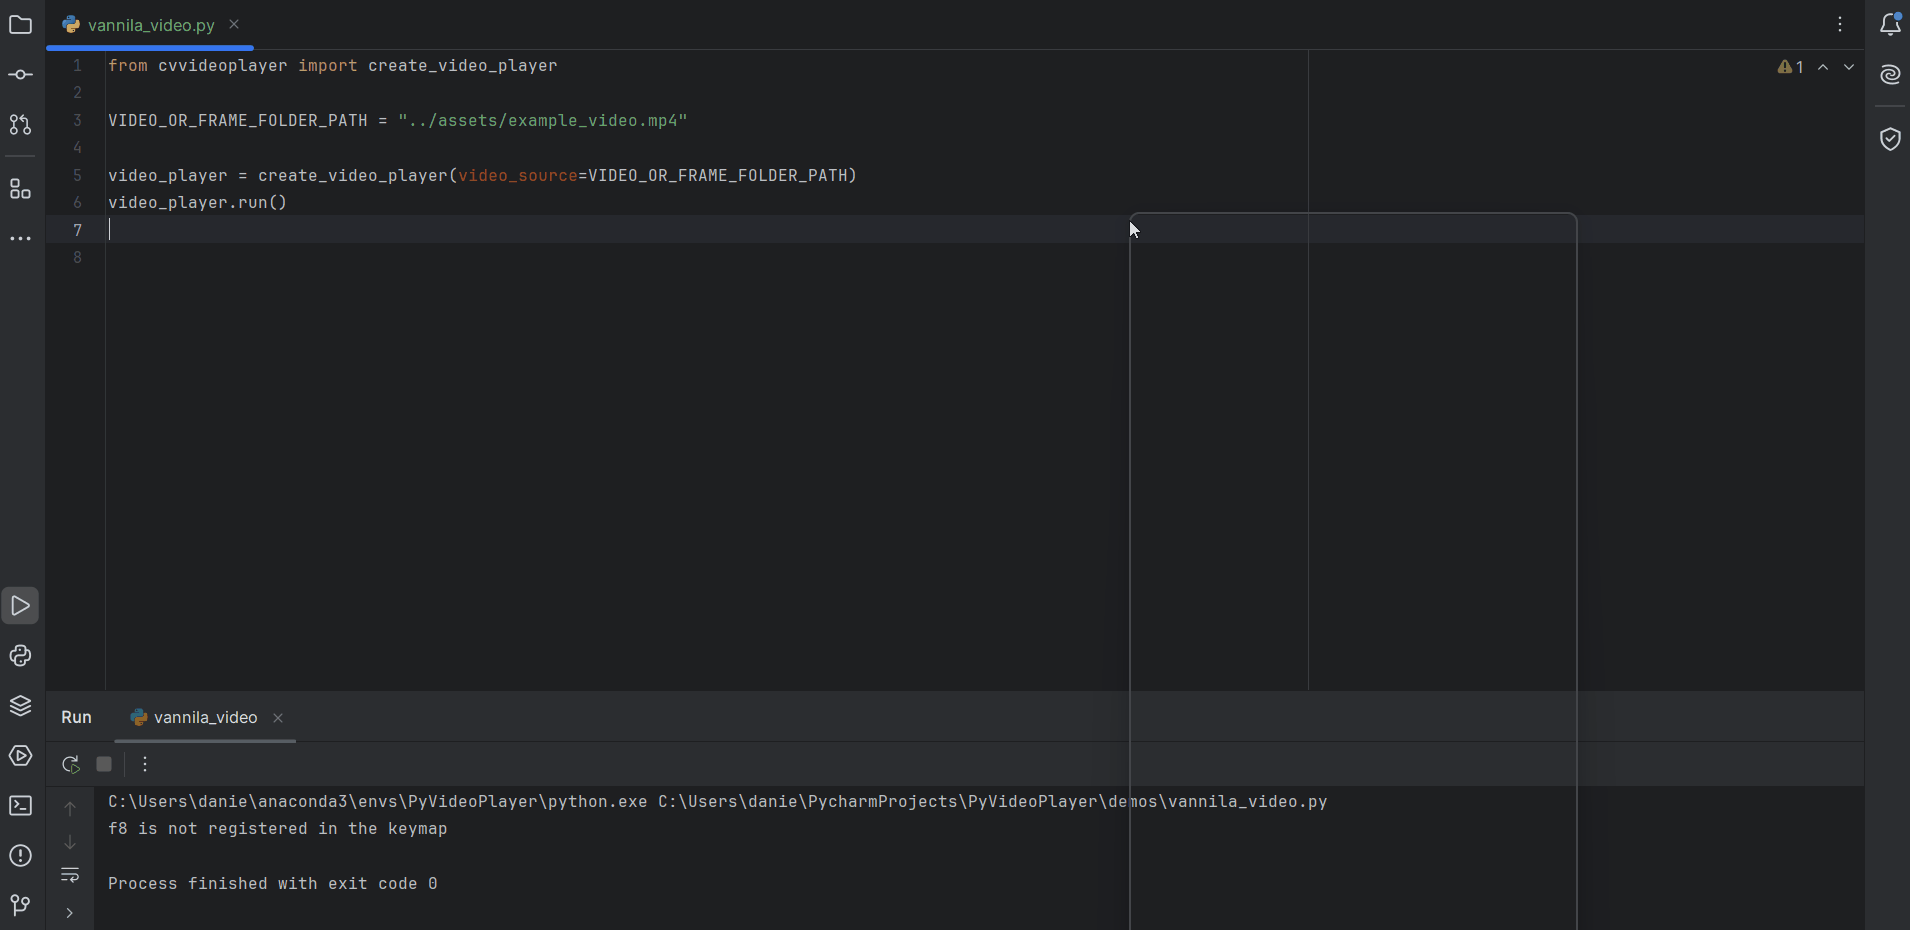Open editor tab options kebab menu
This screenshot has width=1910, height=930.
(1840, 25)
